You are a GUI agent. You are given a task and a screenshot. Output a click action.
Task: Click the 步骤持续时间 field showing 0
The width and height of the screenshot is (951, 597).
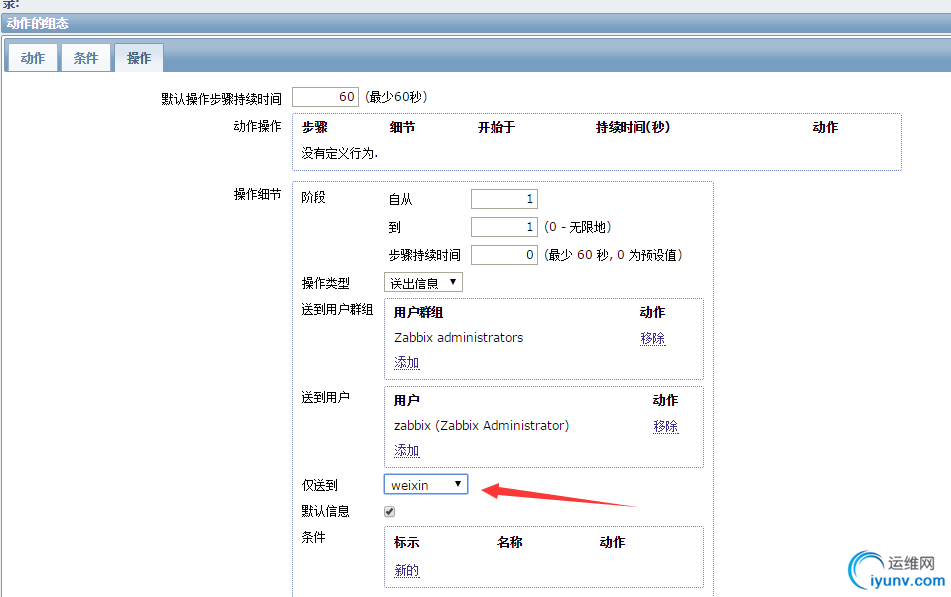tap(504, 255)
